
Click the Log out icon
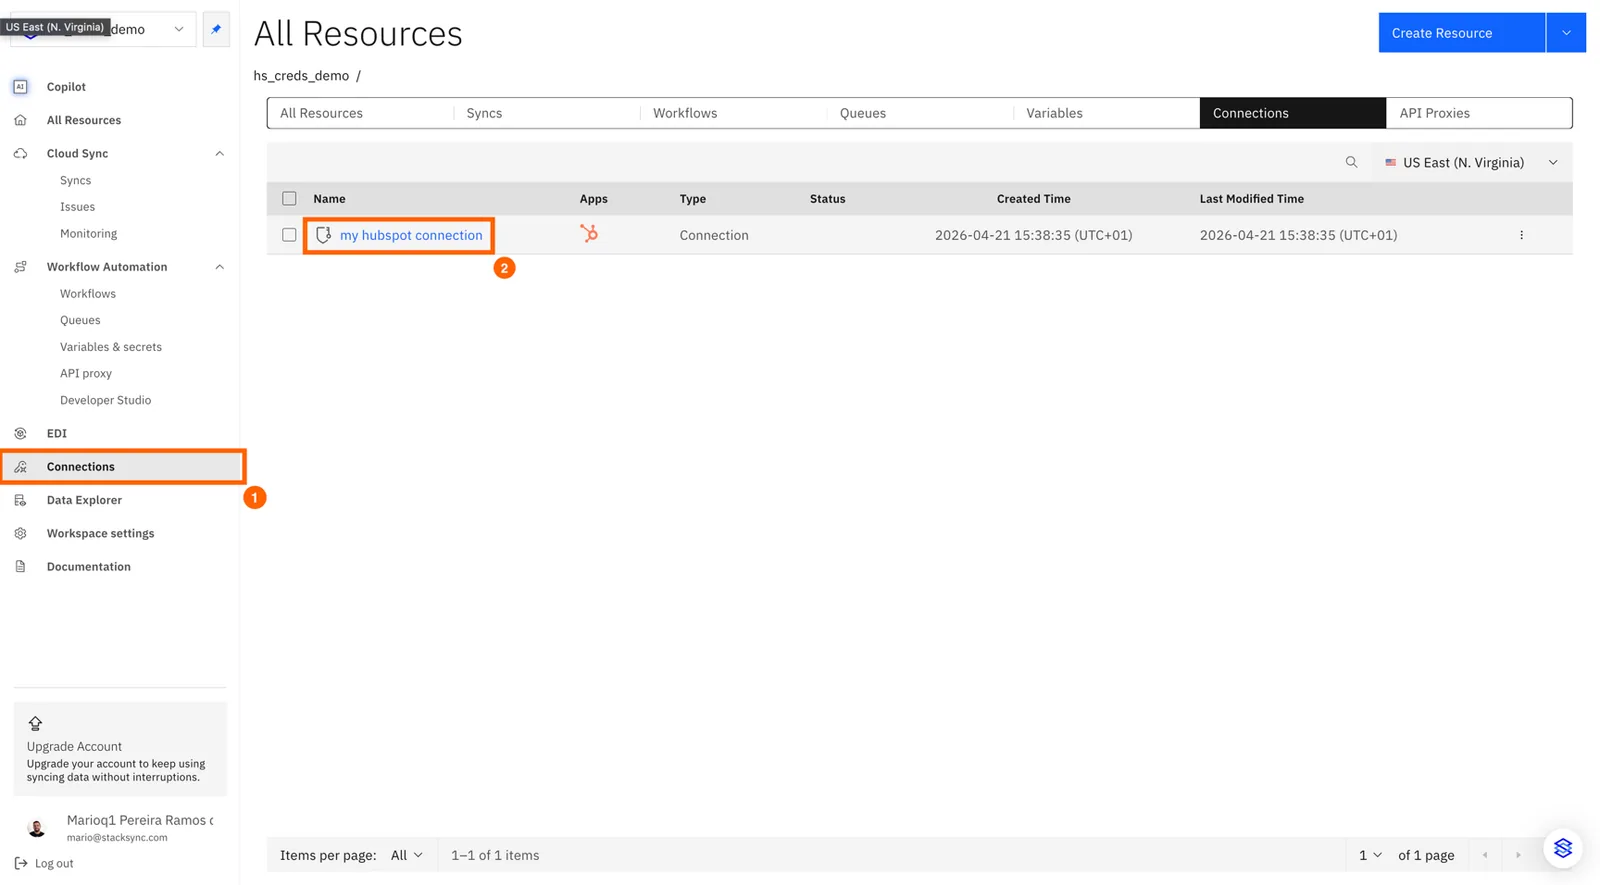point(21,863)
